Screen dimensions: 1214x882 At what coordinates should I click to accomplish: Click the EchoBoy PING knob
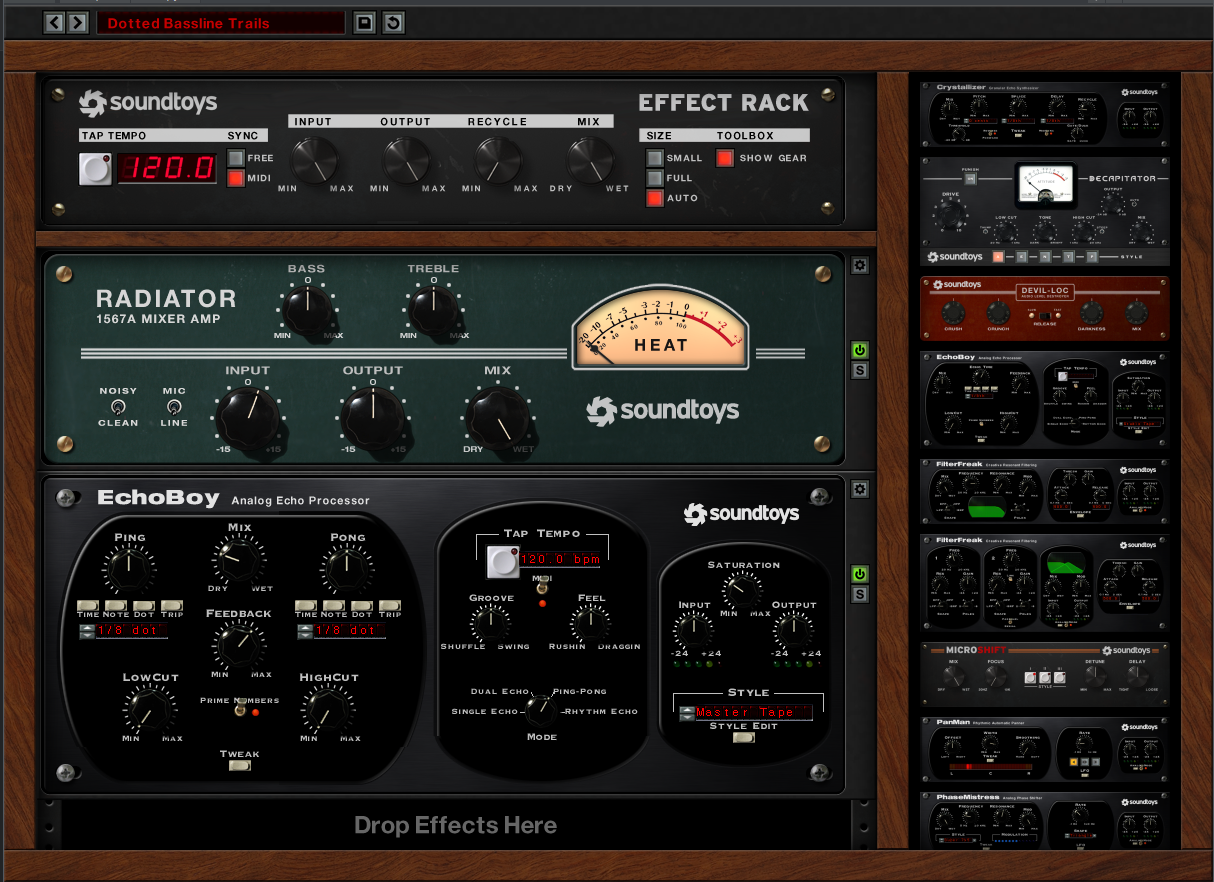pos(130,569)
